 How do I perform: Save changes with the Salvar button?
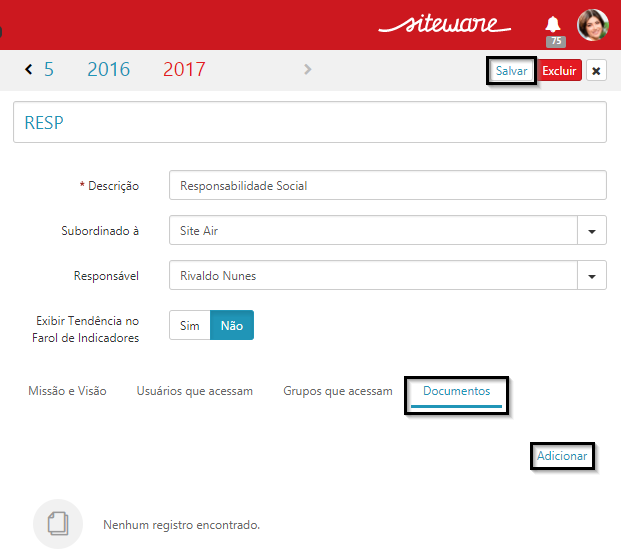click(511, 71)
